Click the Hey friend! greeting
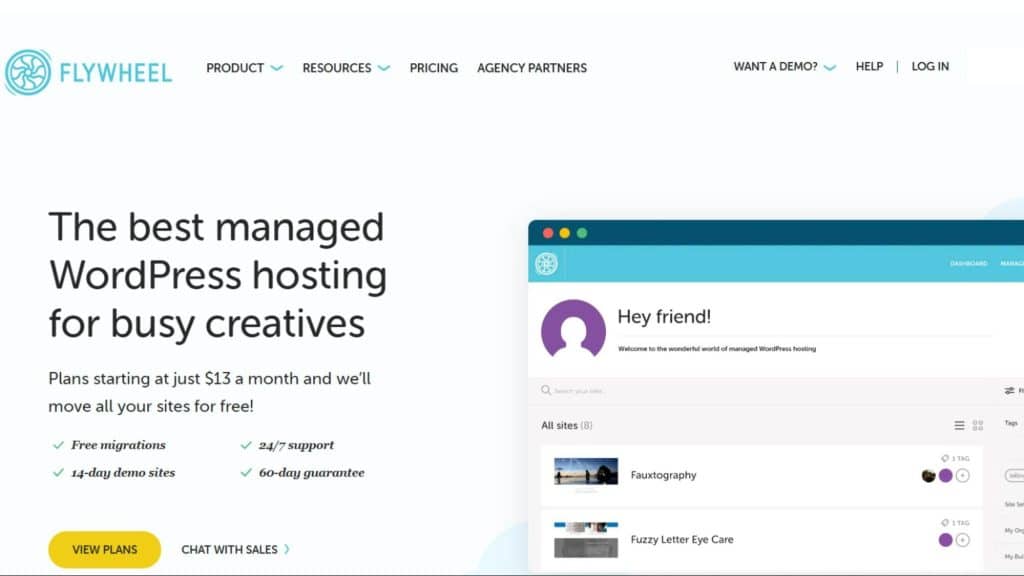Image resolution: width=1024 pixels, height=576 pixels. click(x=664, y=317)
